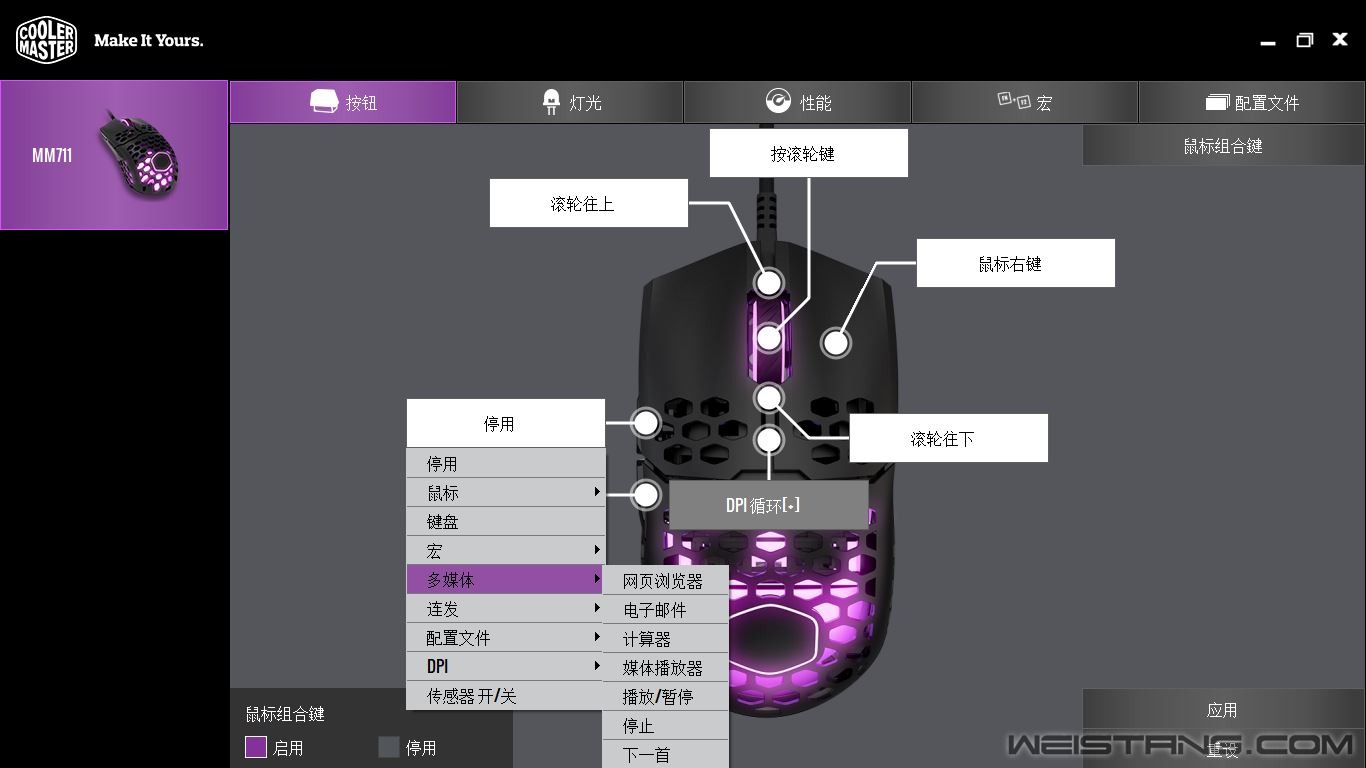Select 计算器 from multimedia submenu
This screenshot has height=768, width=1366.
point(666,638)
